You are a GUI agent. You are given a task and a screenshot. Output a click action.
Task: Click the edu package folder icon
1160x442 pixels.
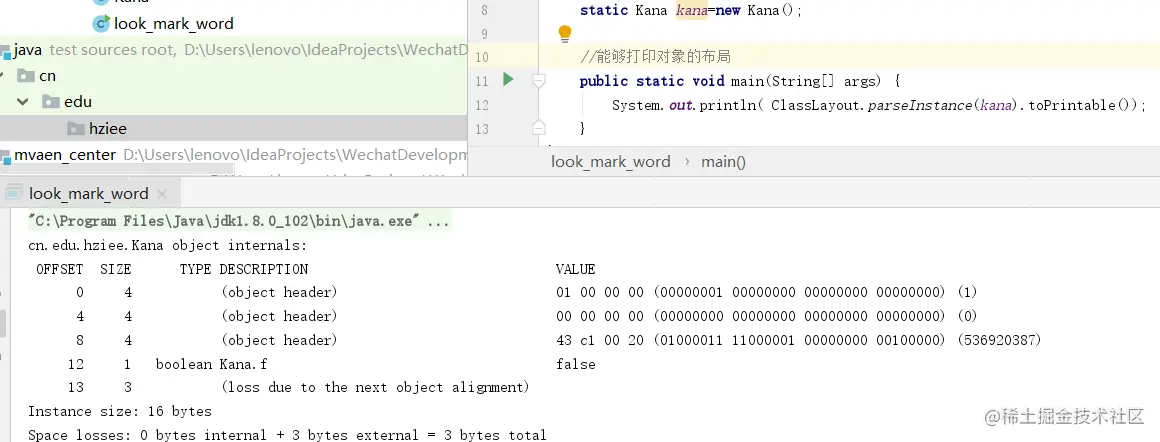[x=51, y=101]
